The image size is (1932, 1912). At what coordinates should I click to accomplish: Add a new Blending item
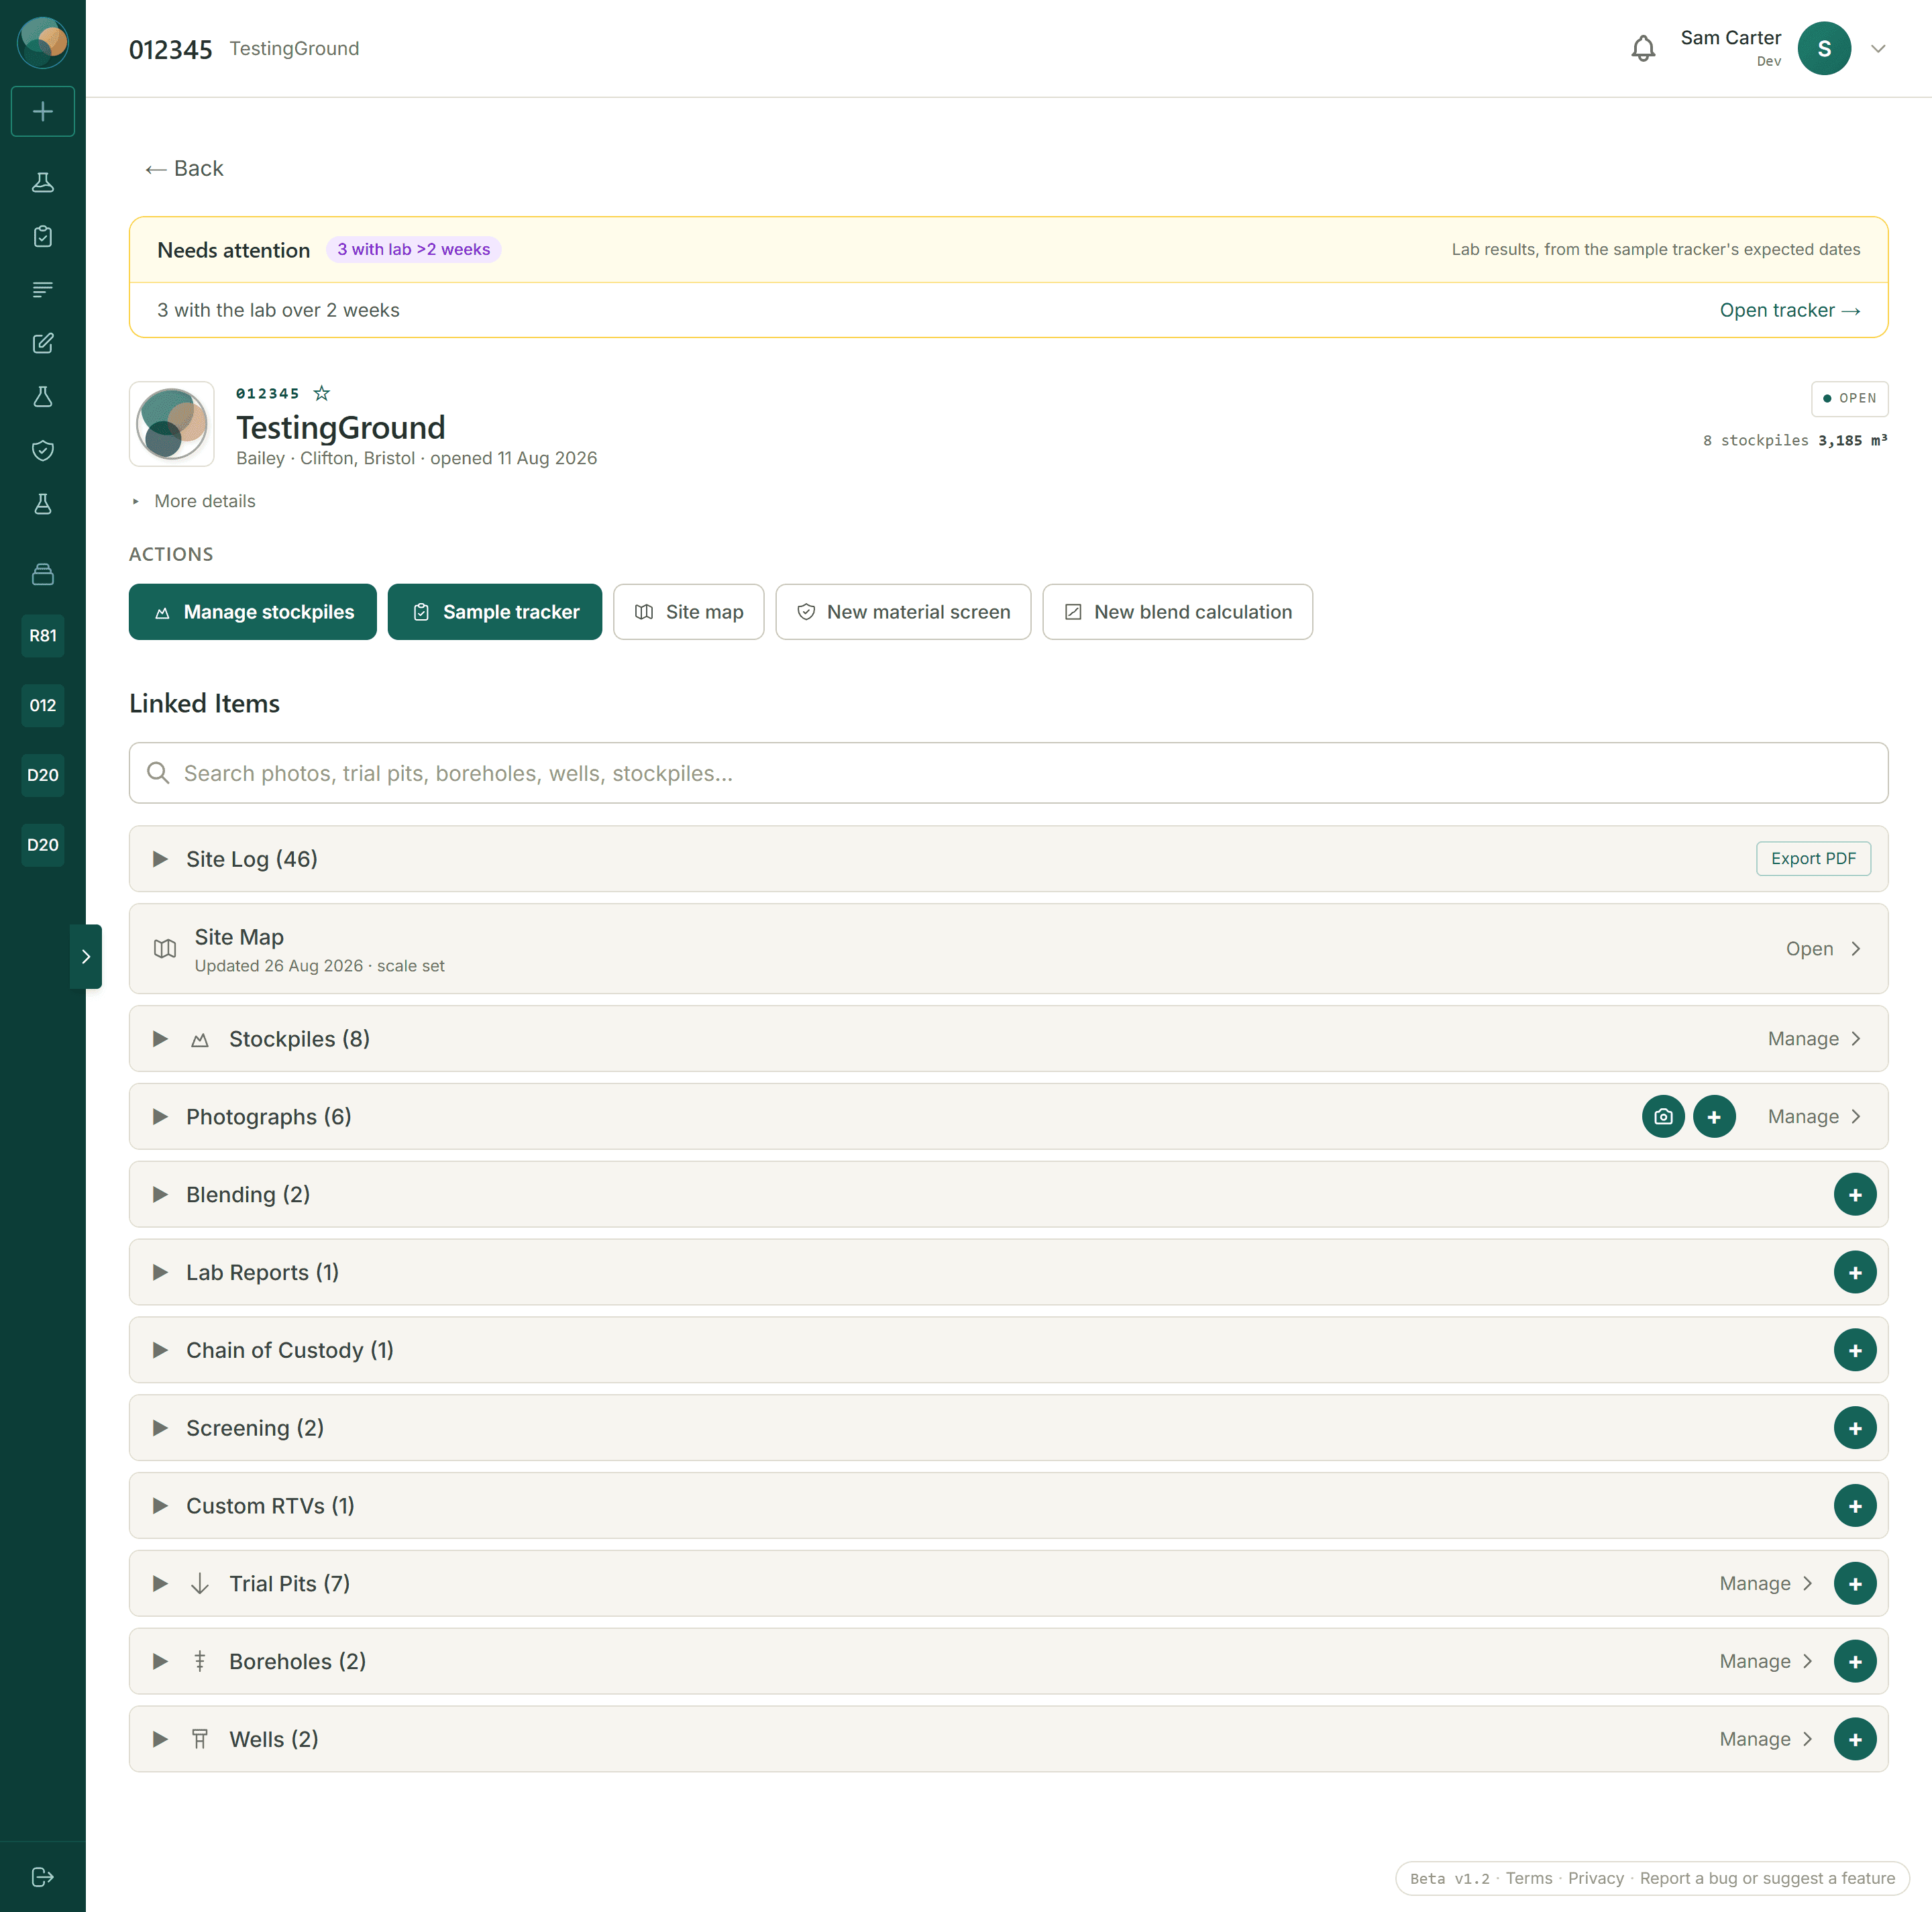[x=1855, y=1194]
